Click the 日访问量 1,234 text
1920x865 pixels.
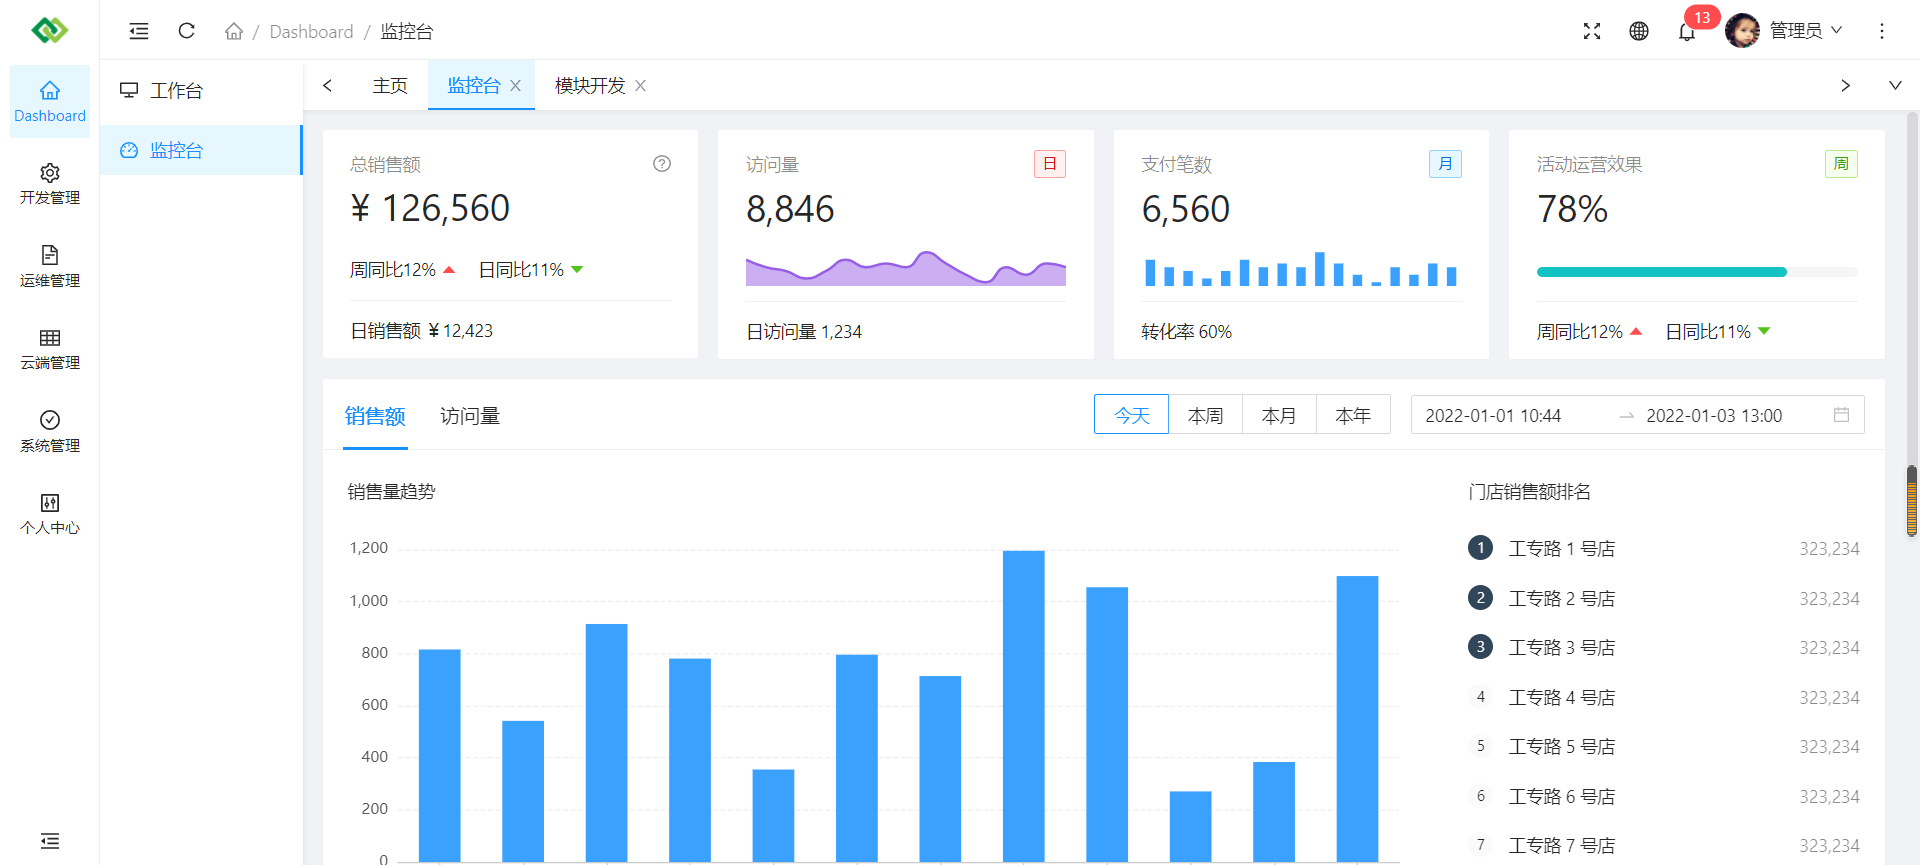804,331
